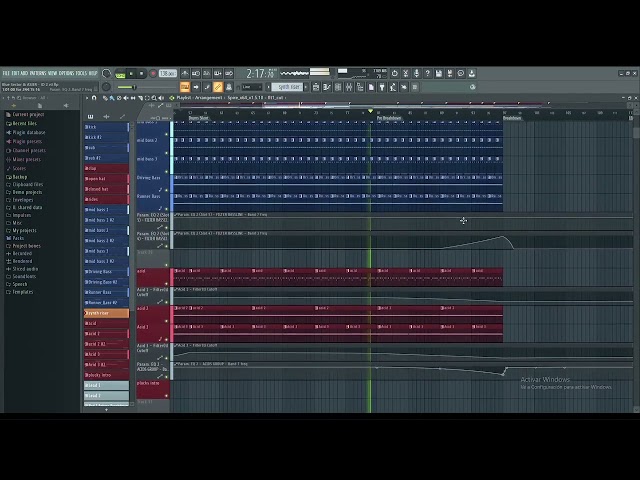The height and width of the screenshot is (480, 640).
Task: Toggle mute dot on mid bass 2 track
Action: coord(166,153)
